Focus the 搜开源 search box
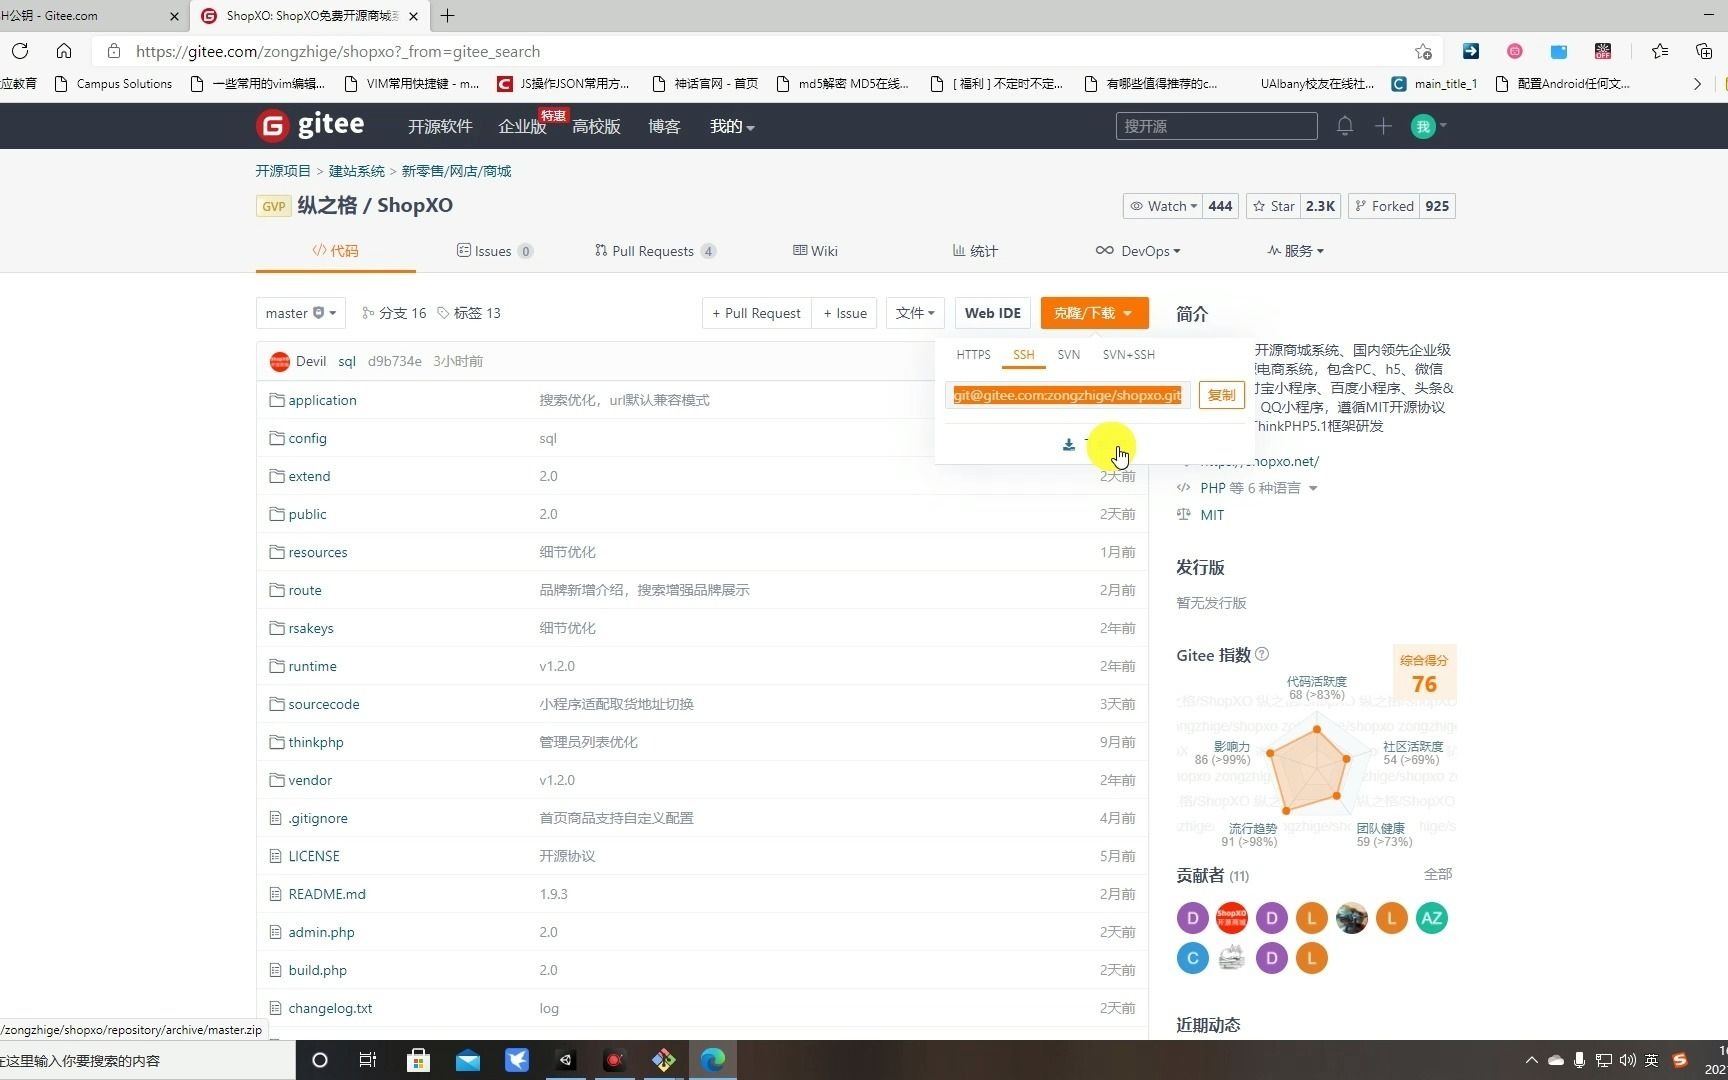1728x1080 pixels. click(1216, 126)
